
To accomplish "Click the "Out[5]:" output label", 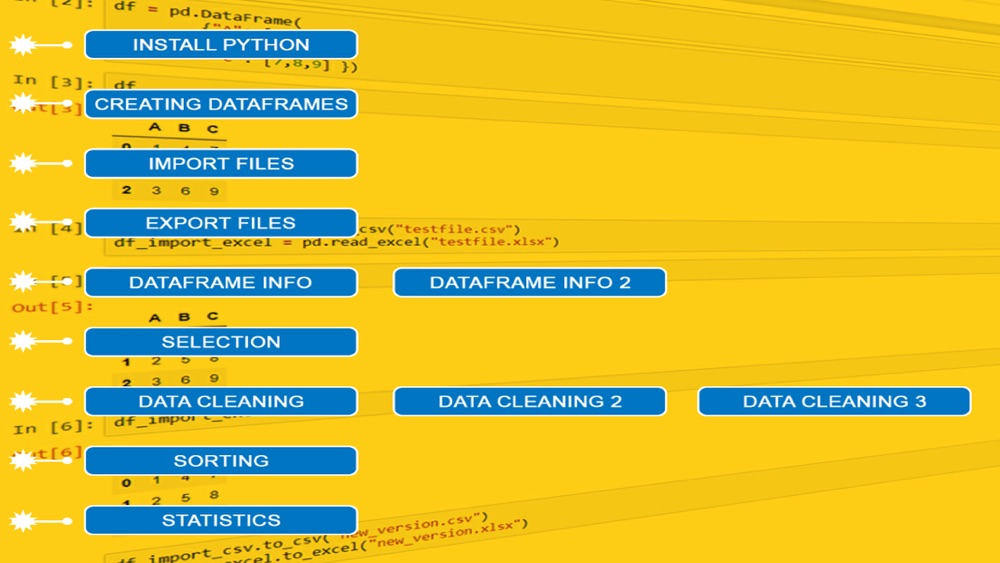I will point(52,307).
